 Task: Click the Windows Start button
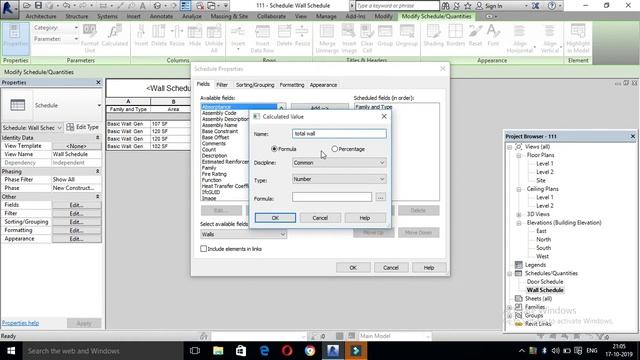11,351
